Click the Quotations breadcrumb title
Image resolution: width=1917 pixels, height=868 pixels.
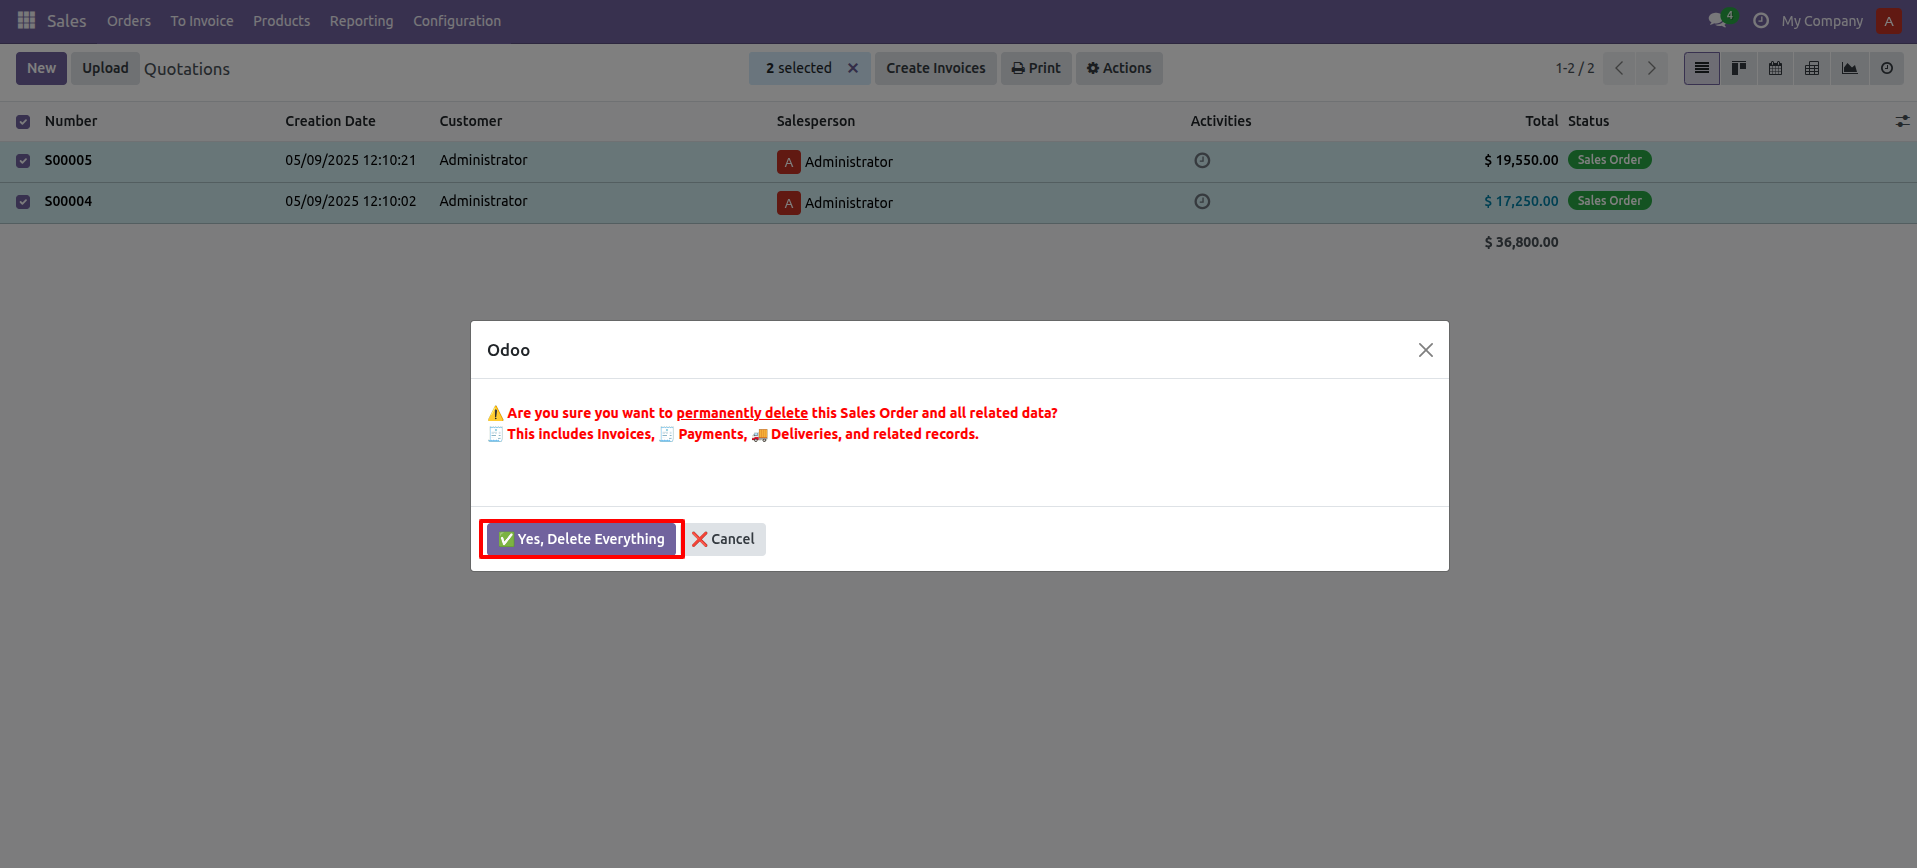187,69
